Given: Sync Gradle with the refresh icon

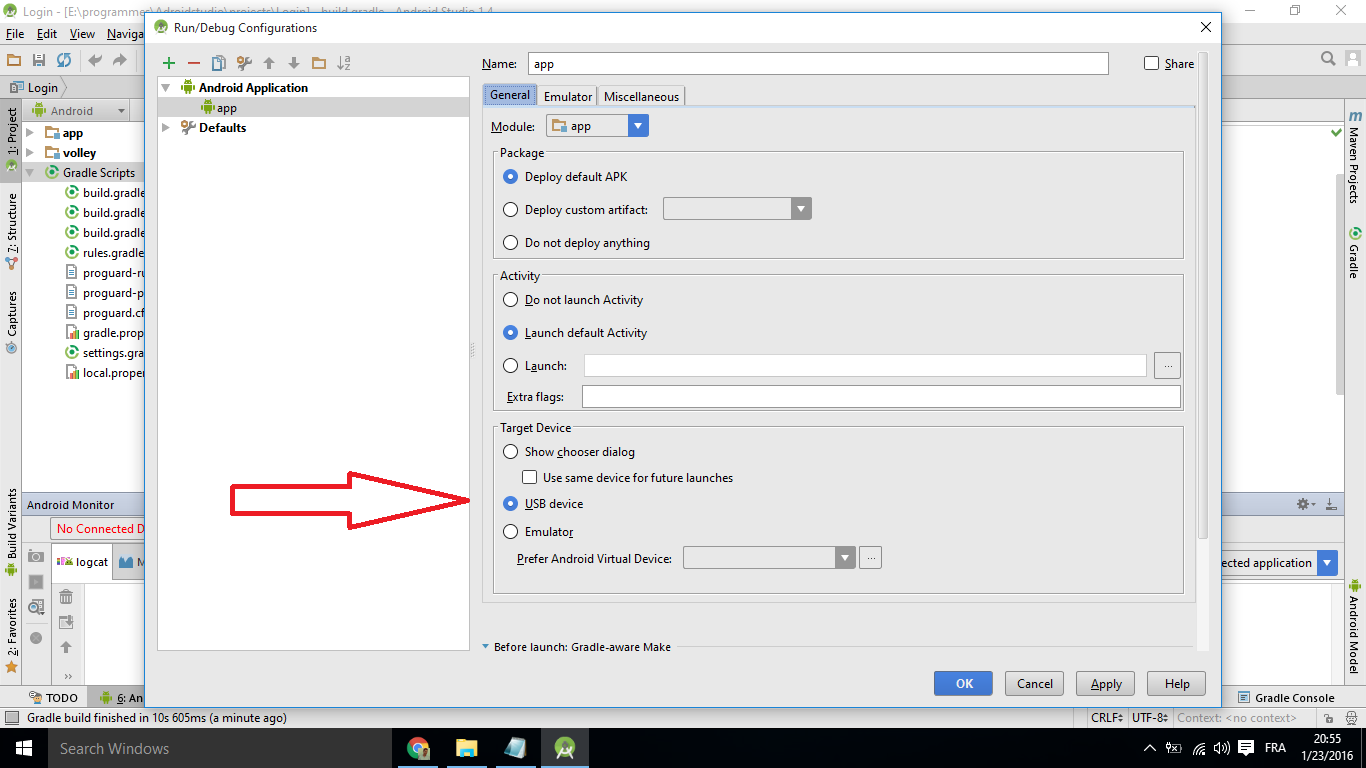Looking at the screenshot, I should (x=63, y=59).
